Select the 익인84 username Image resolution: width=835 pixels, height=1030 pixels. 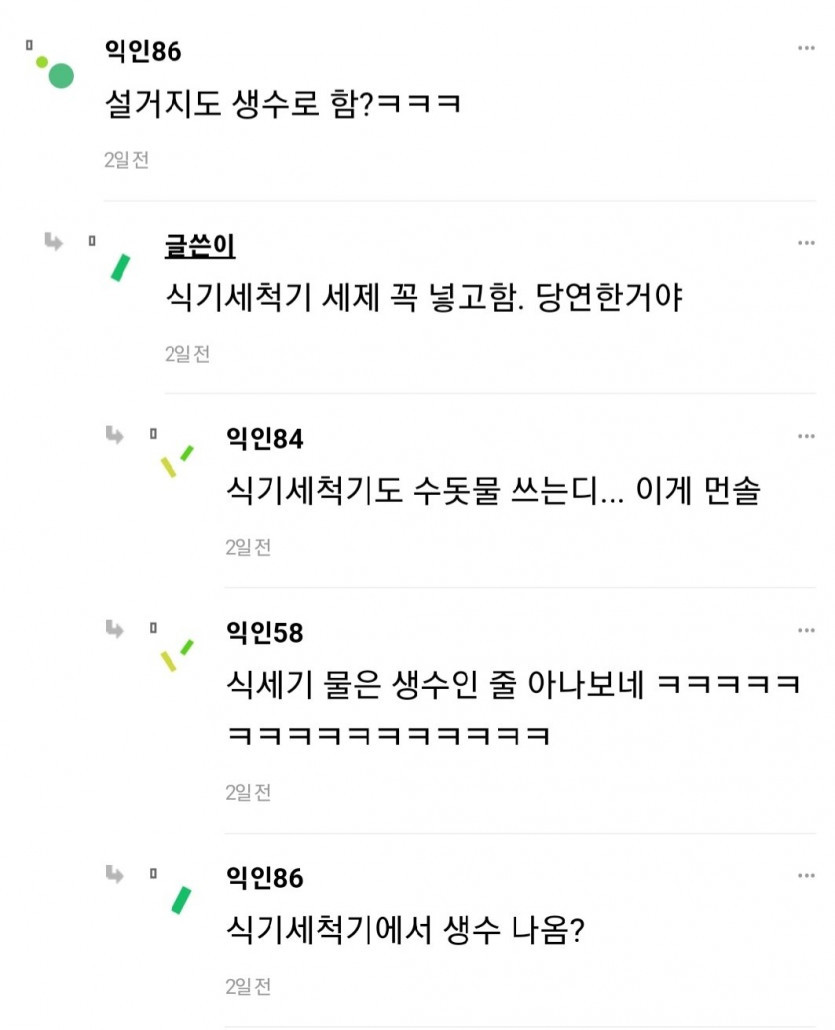(265, 438)
